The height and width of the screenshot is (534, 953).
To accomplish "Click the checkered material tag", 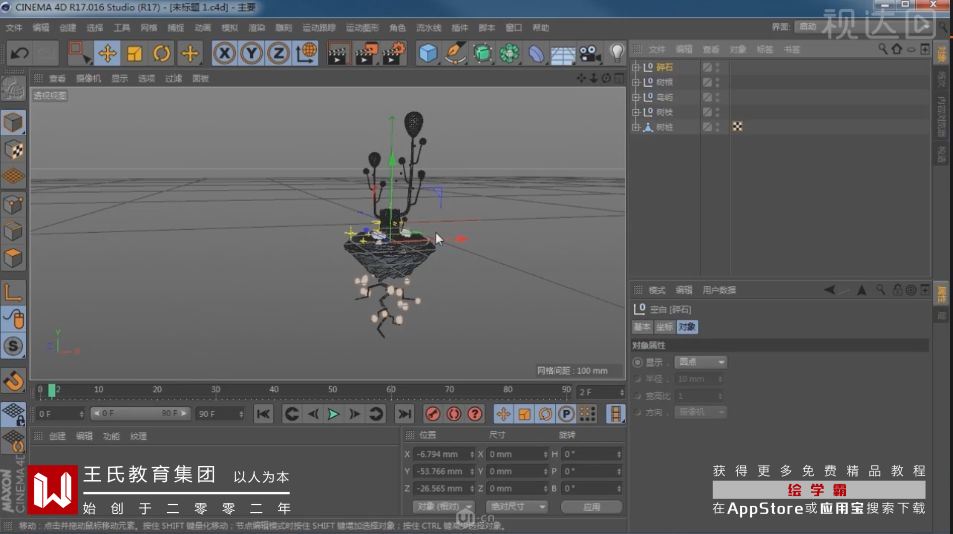I will click(737, 126).
